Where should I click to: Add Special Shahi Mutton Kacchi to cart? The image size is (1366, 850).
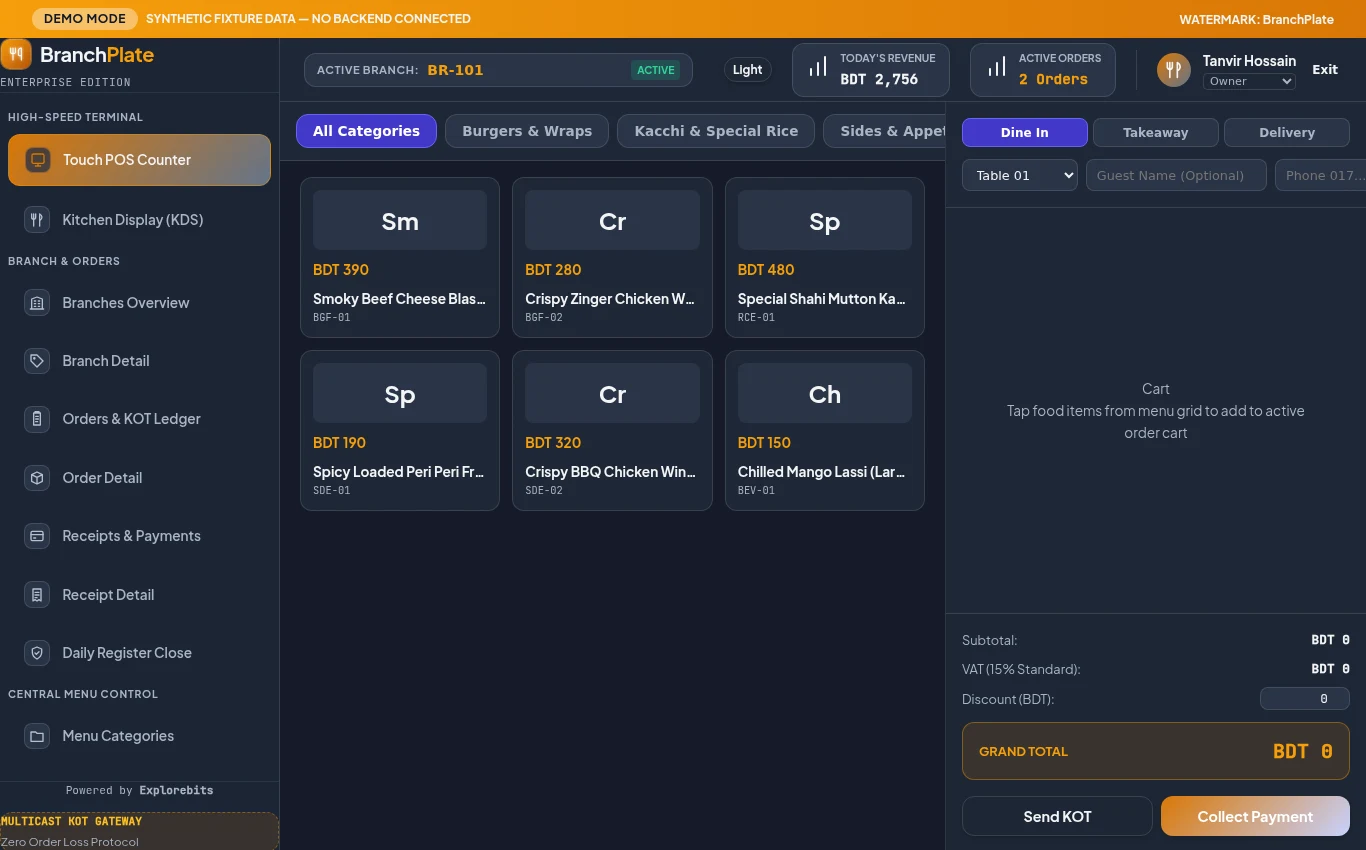[825, 257]
